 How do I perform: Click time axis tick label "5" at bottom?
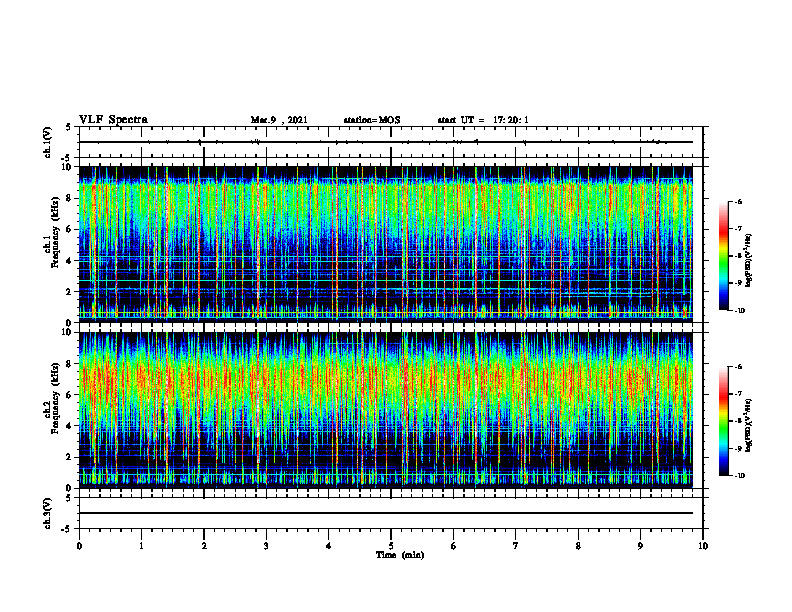[391, 546]
